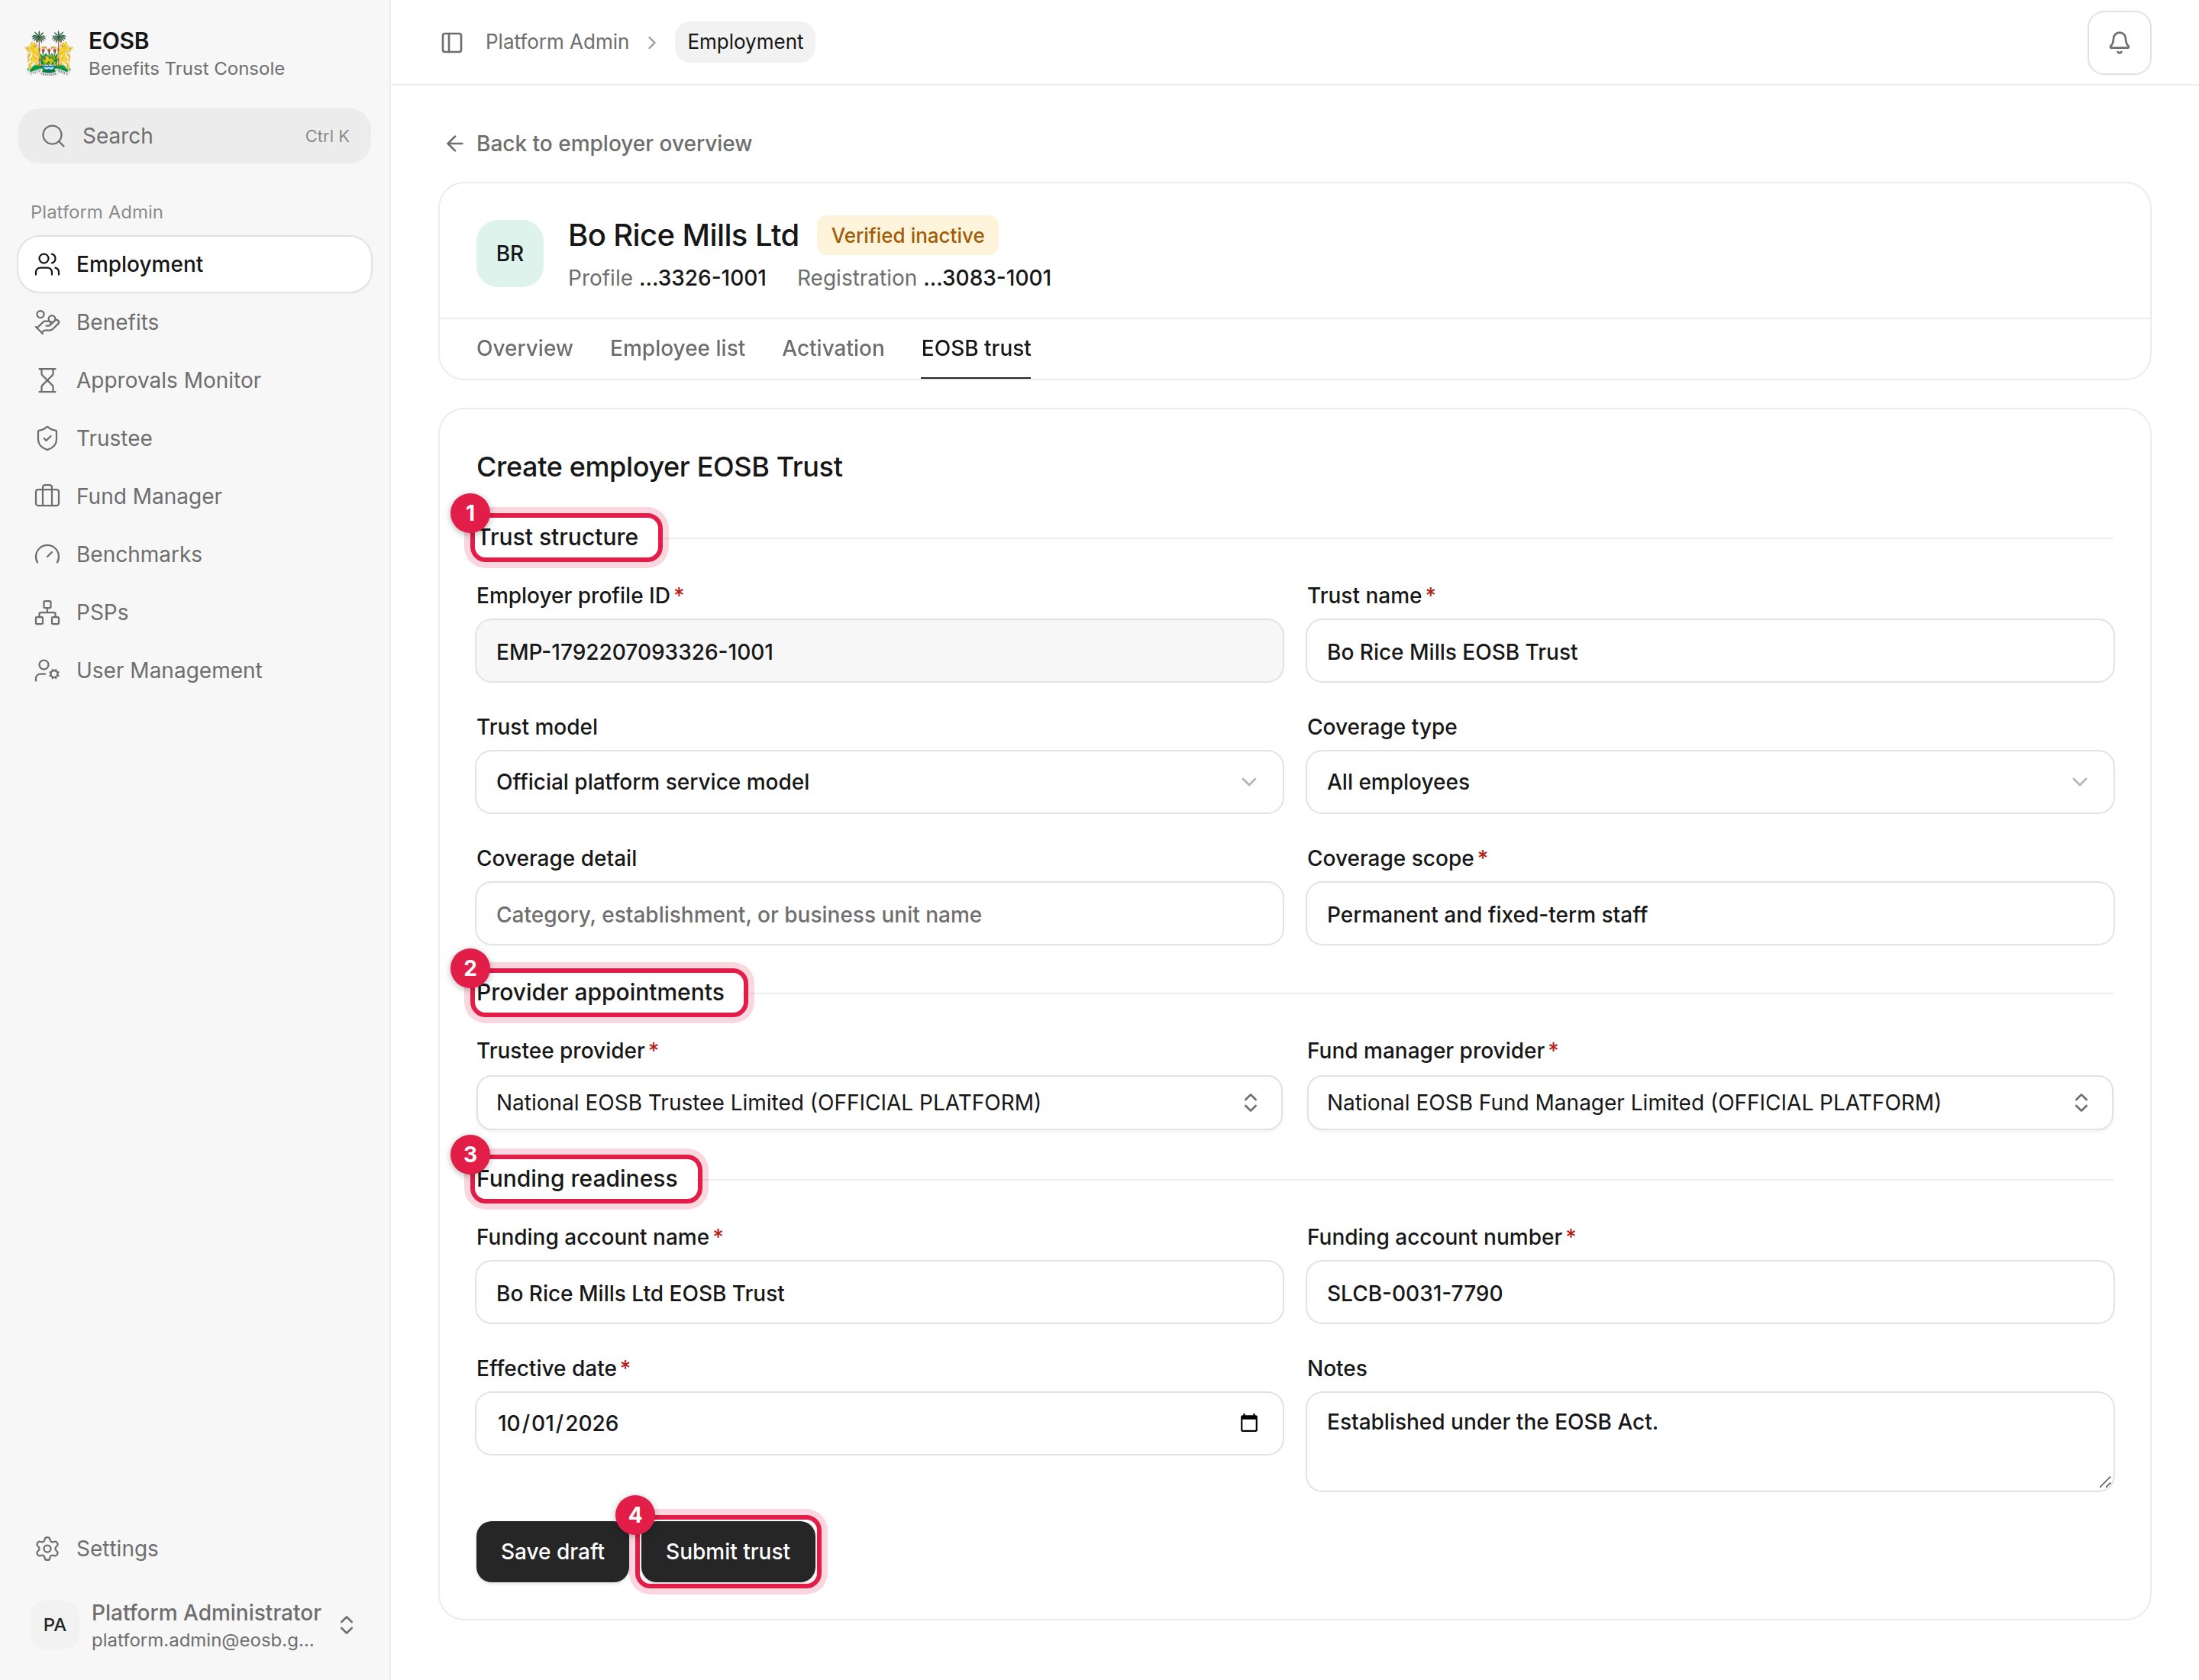Open the Coverage type dropdown
The height and width of the screenshot is (1680, 2199).
coord(1710,782)
